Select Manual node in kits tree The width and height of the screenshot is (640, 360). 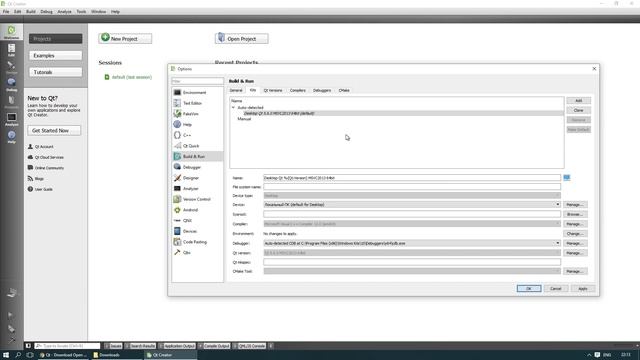tap(244, 119)
